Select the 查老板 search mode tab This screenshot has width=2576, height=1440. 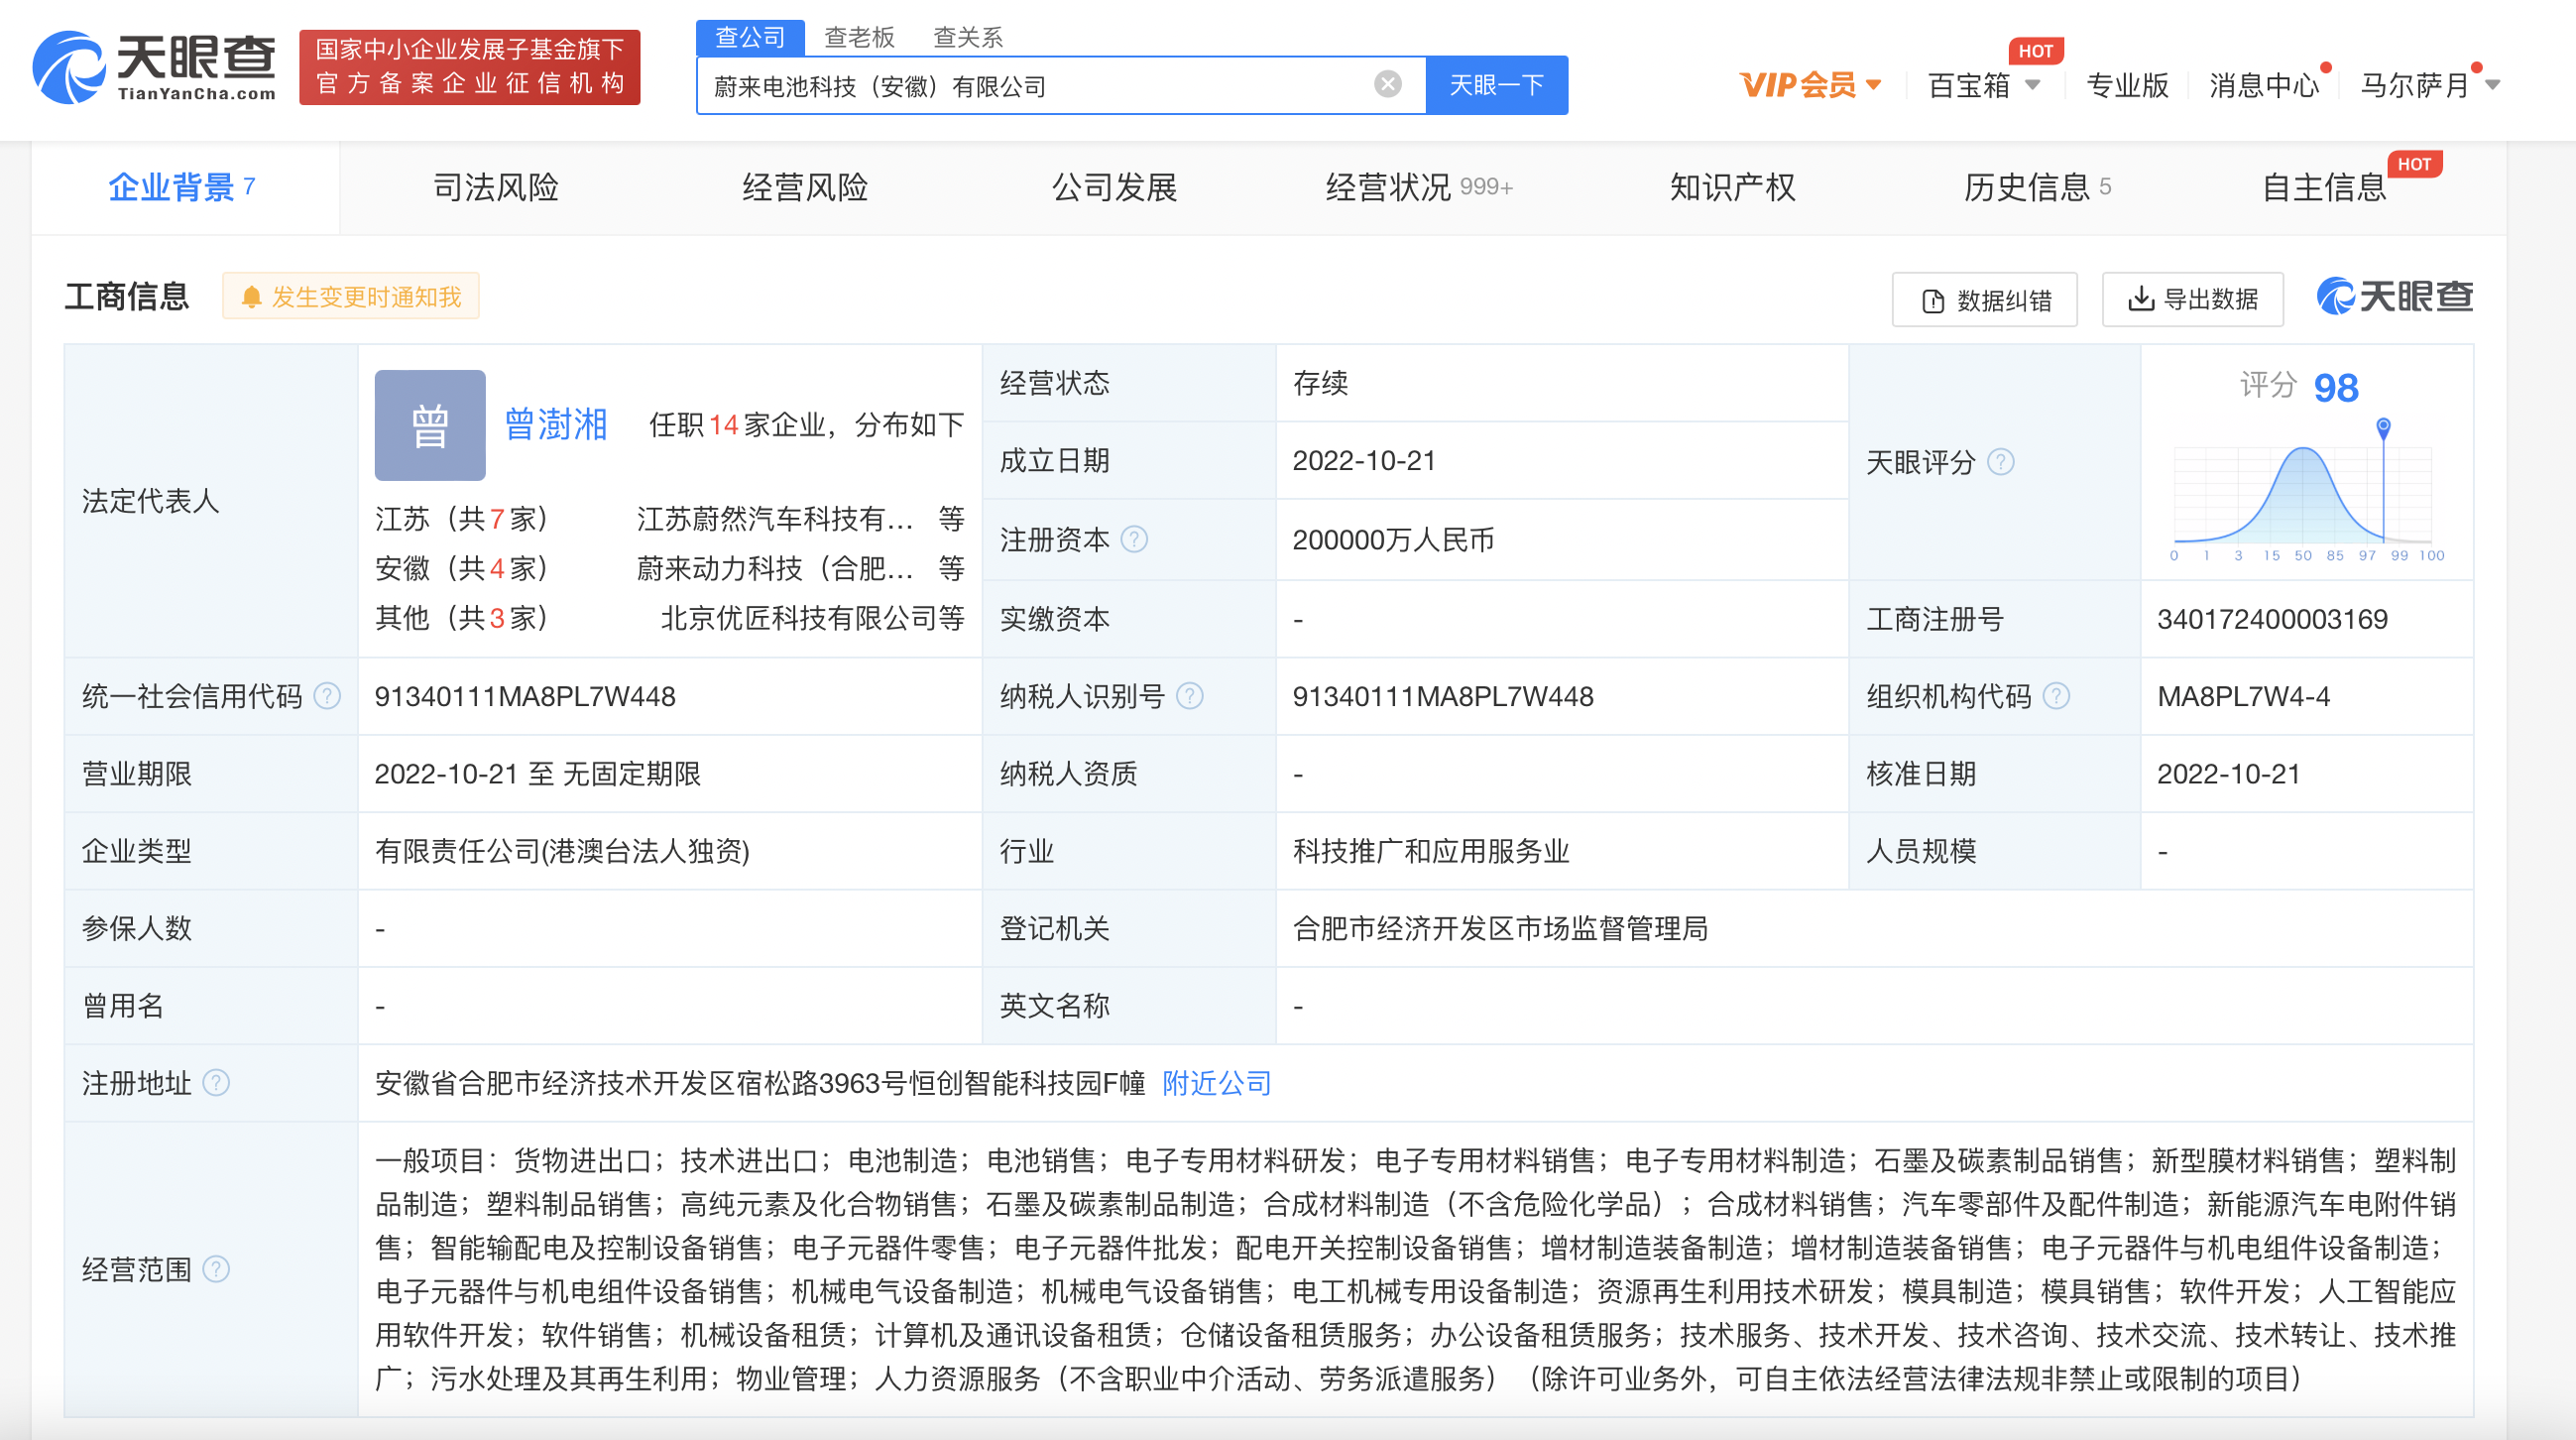pyautogui.click(x=859, y=37)
